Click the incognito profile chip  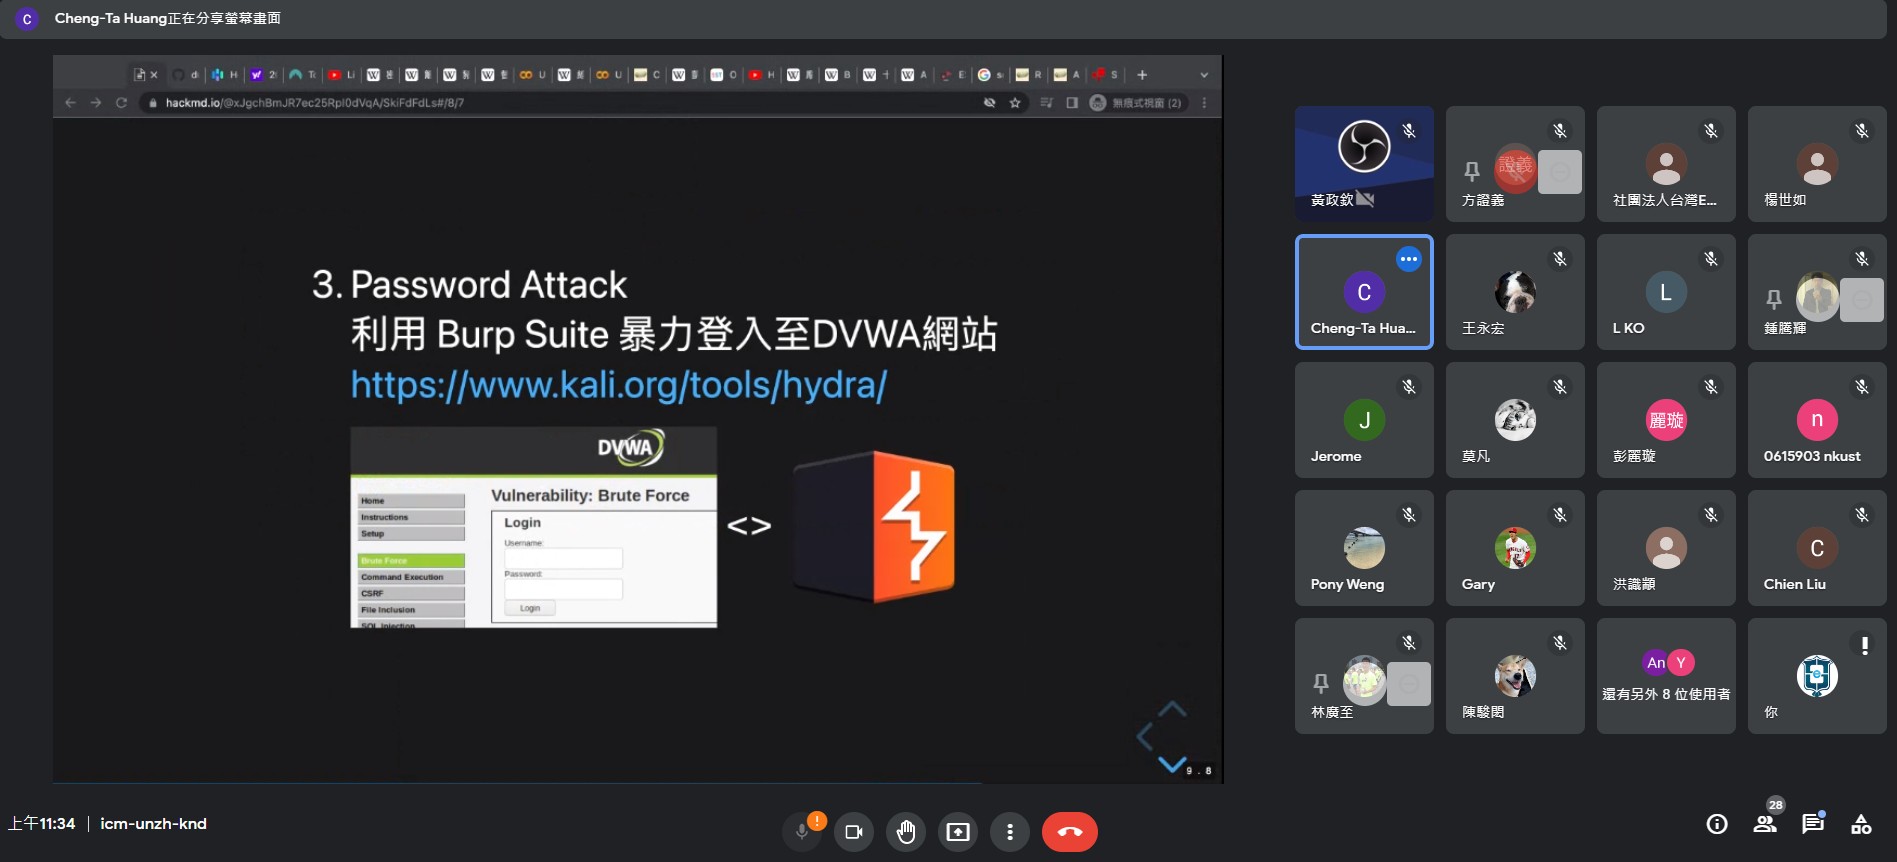(1137, 103)
